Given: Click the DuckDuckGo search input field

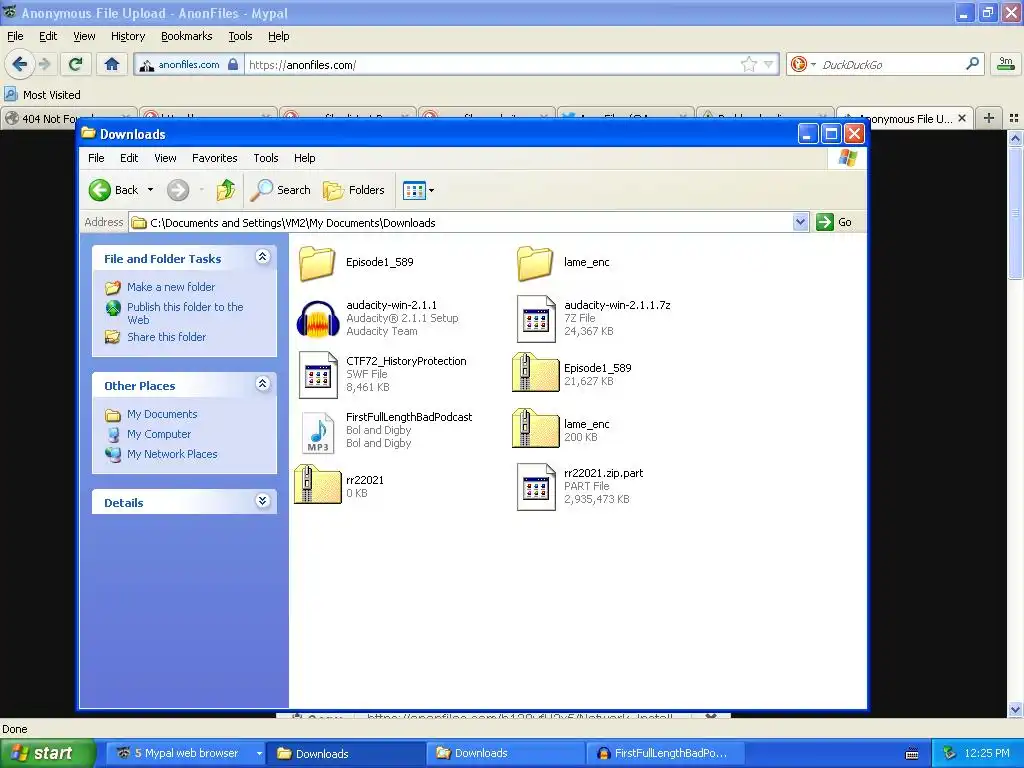Looking at the screenshot, I should [891, 64].
